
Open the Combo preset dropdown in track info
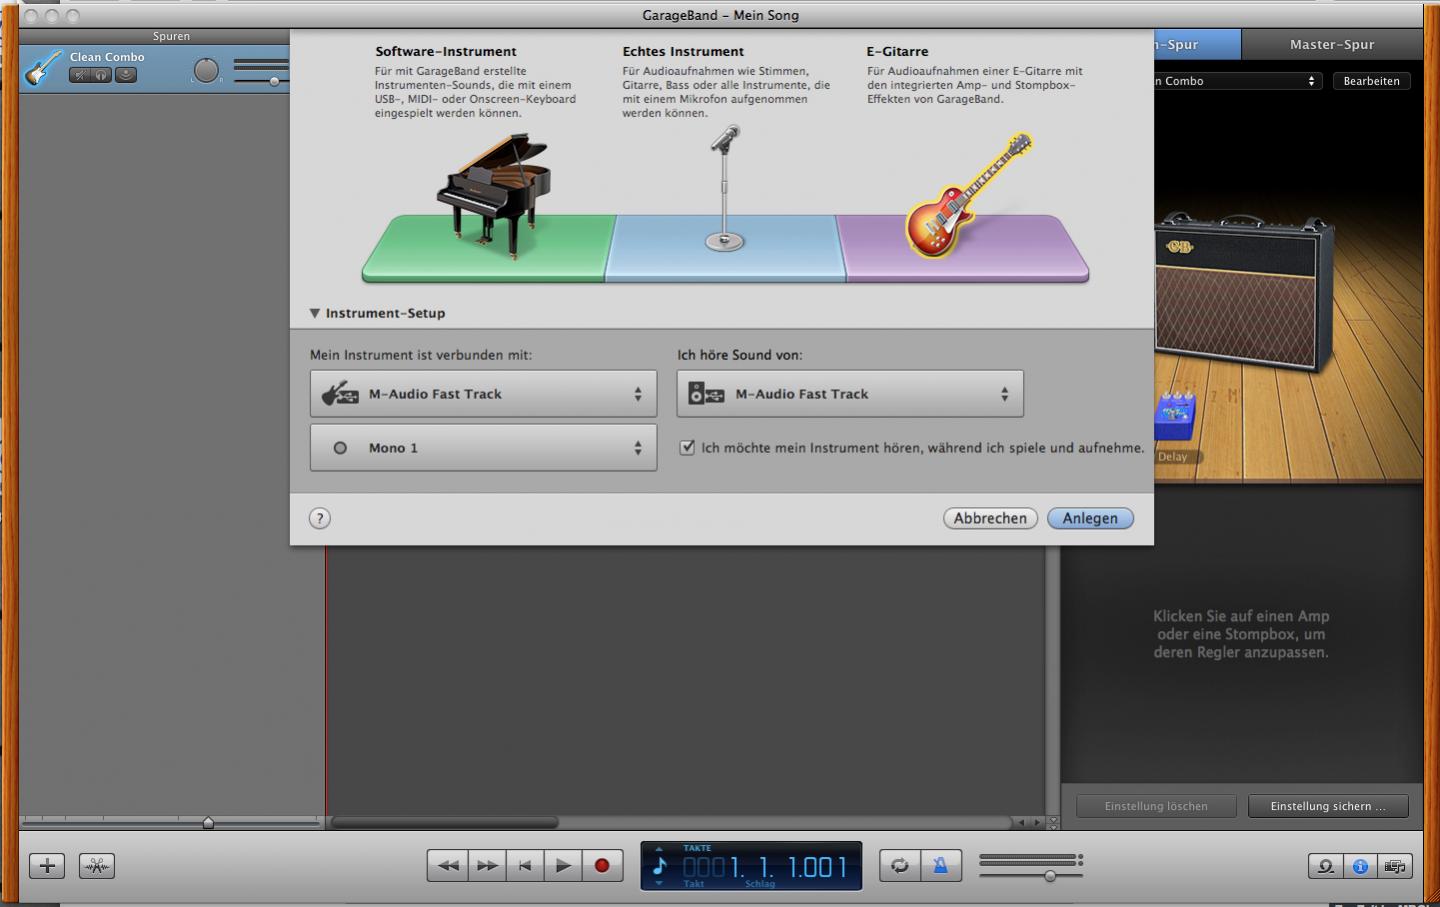[x=1238, y=81]
